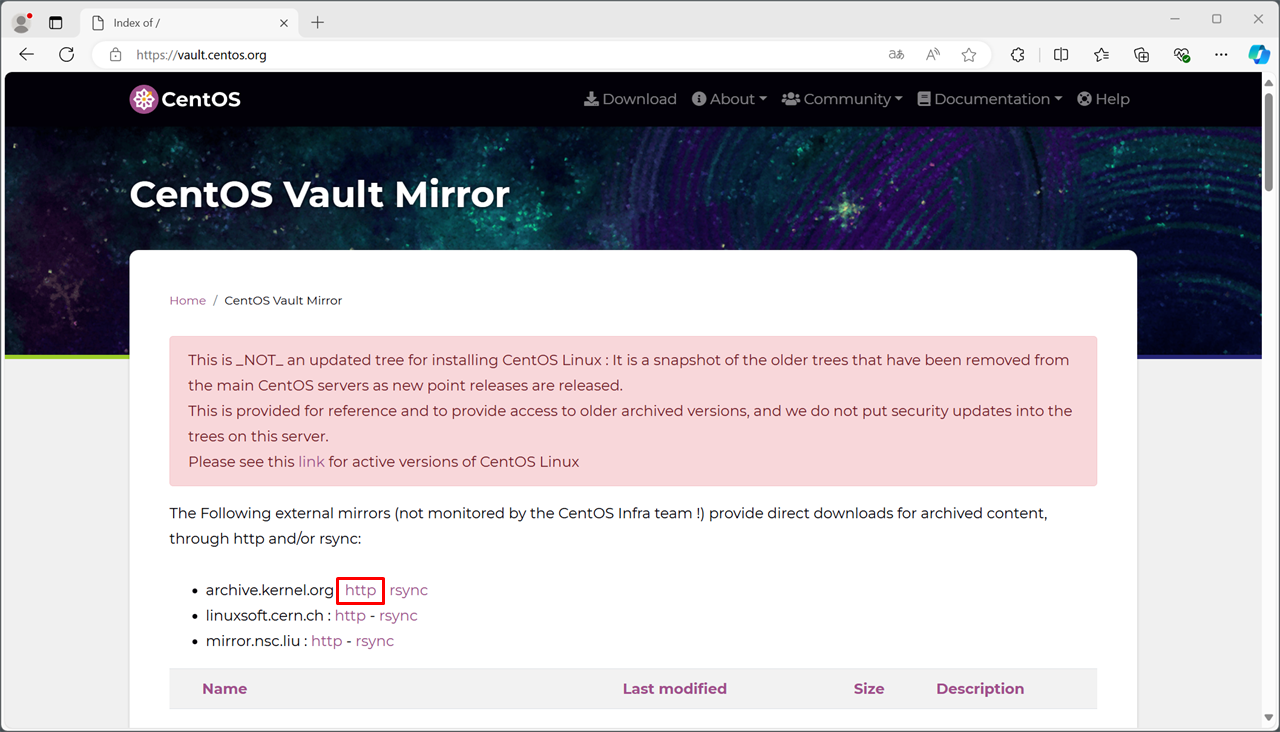Image resolution: width=1280 pixels, height=732 pixels.
Task: Click the Read aloud icon in the address bar
Action: point(932,55)
